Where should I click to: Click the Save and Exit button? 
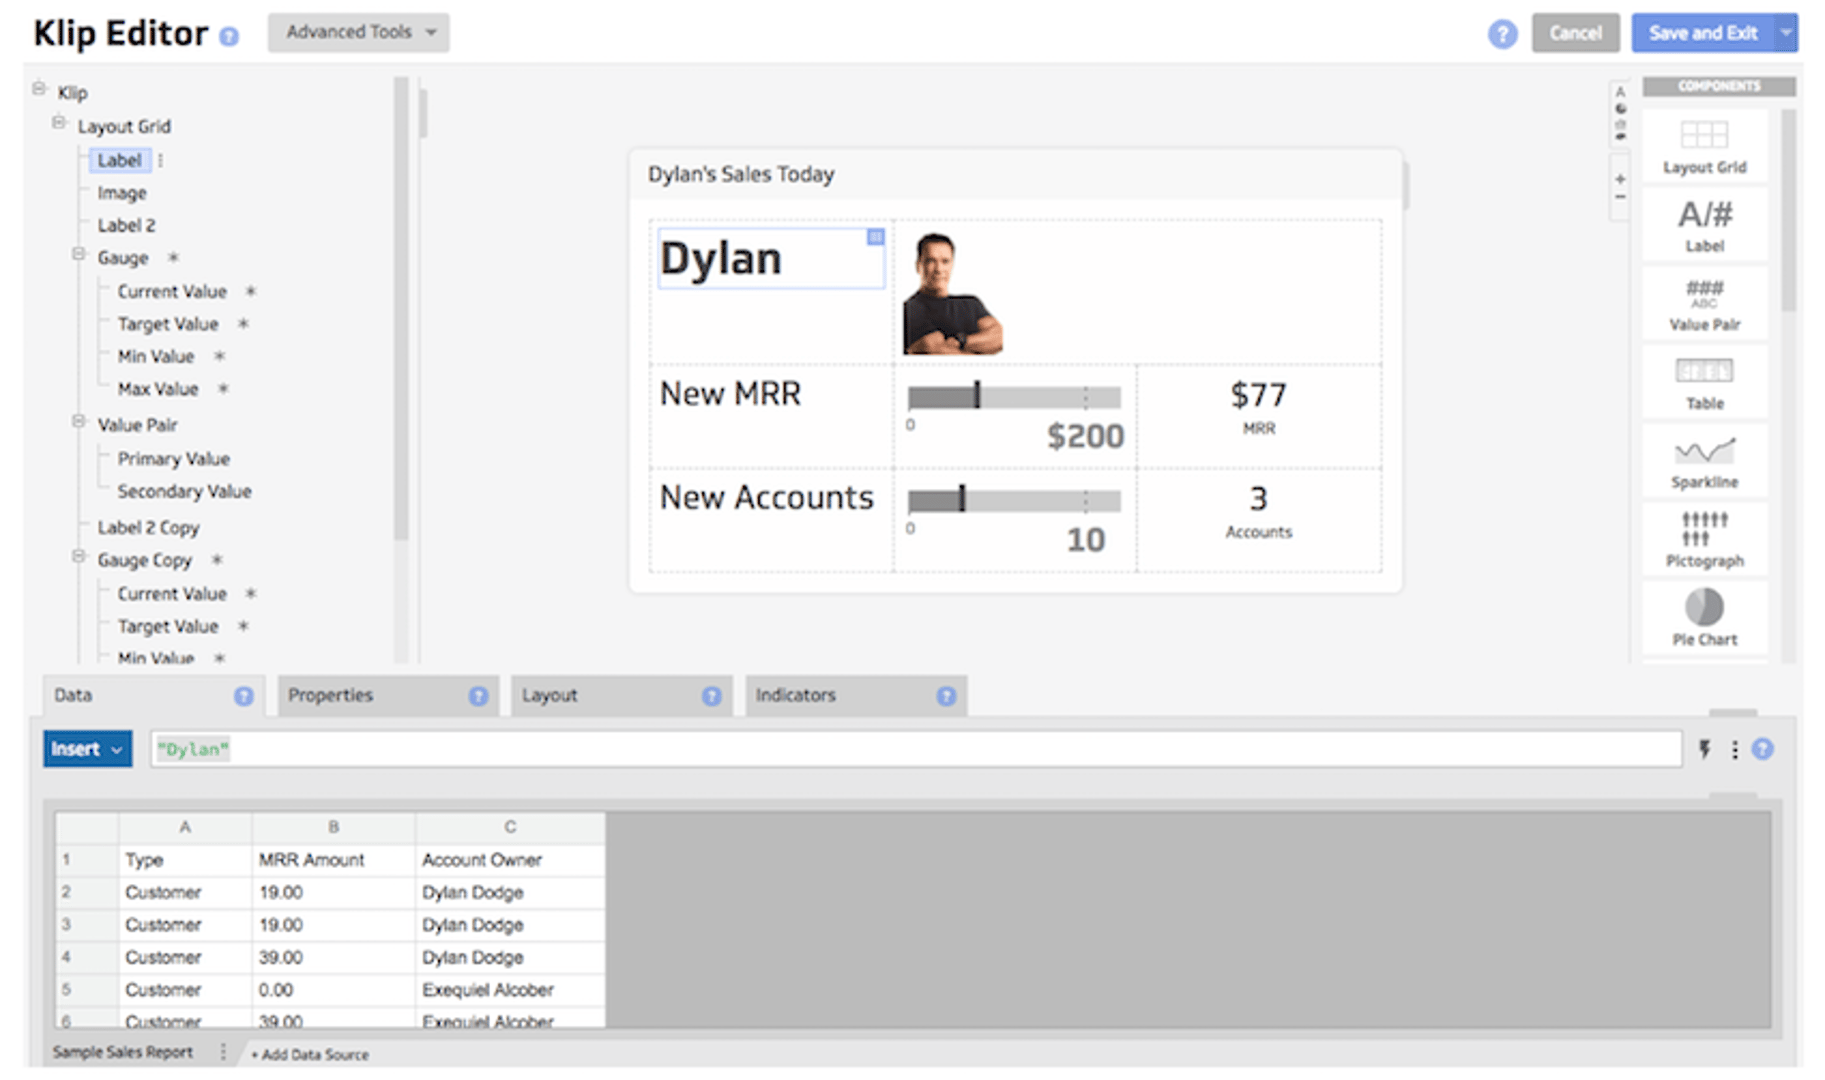[1703, 32]
